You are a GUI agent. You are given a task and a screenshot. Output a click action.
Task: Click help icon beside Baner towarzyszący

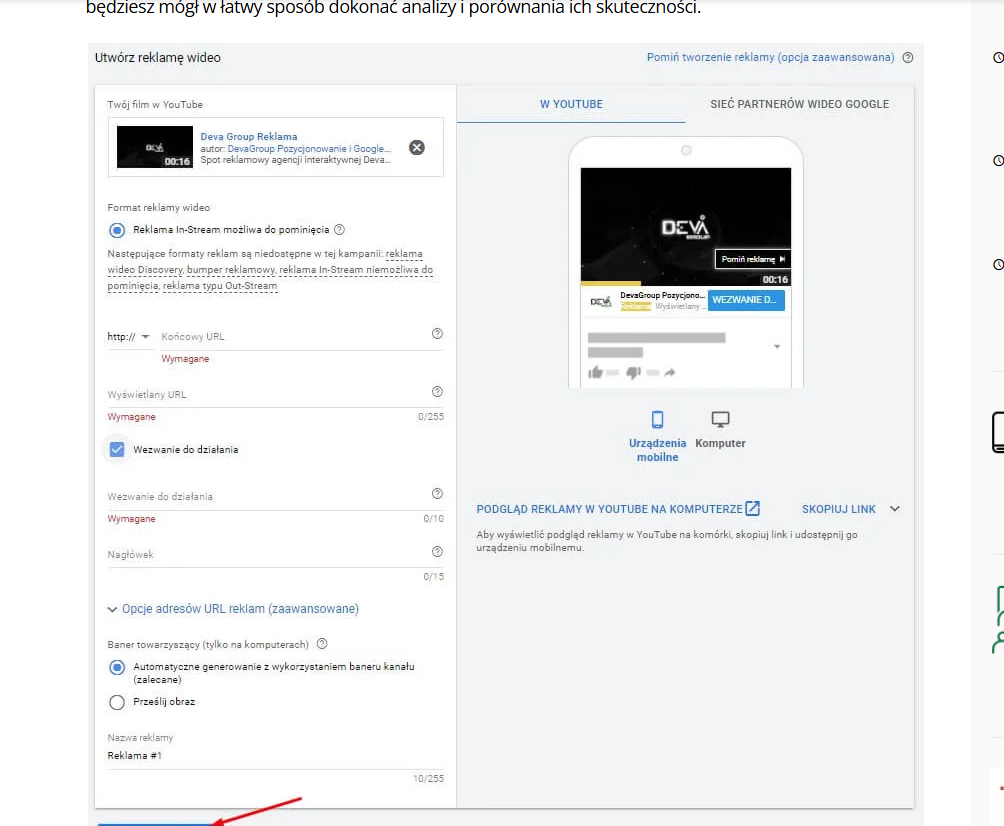point(322,645)
